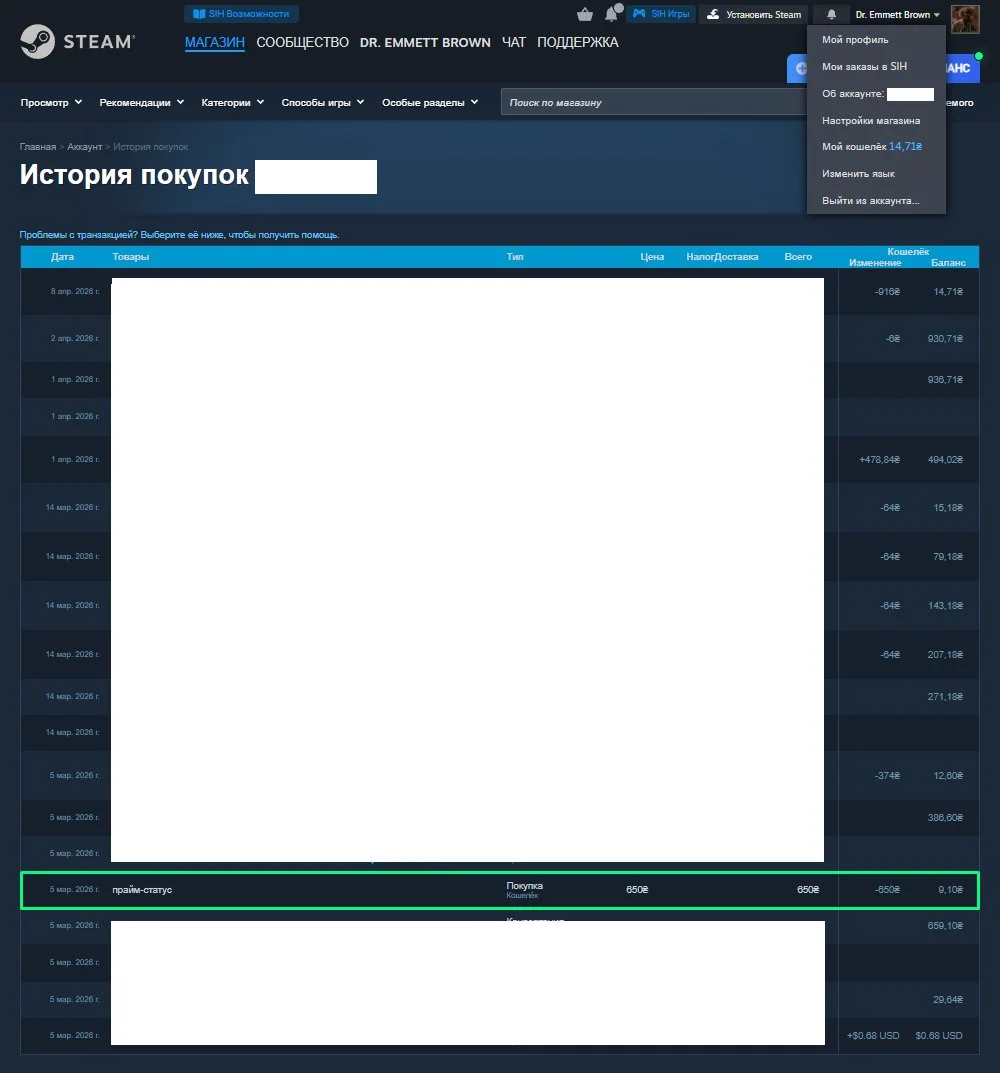This screenshot has height=1073, width=1000.
Task: Open the shopping cart icon
Action: tap(585, 14)
